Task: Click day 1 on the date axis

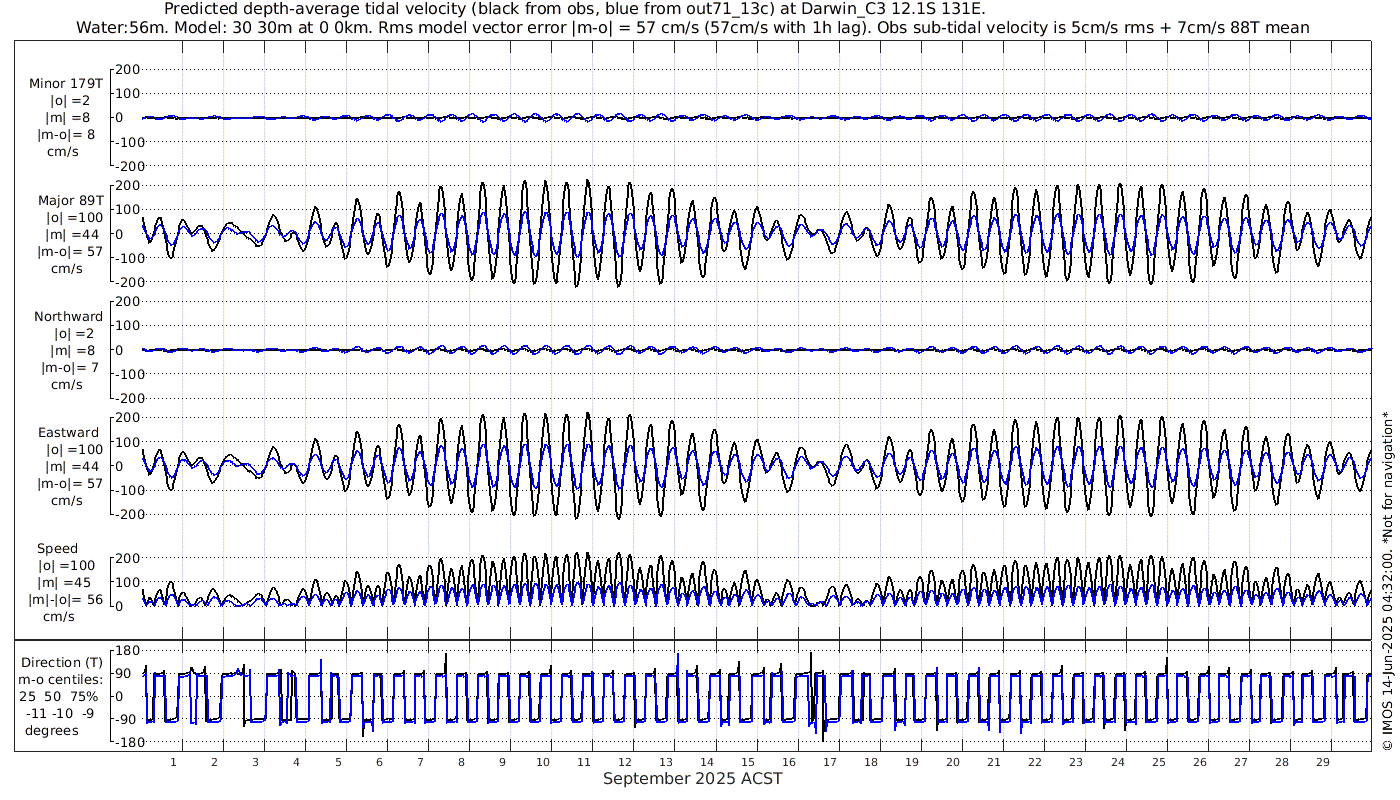Action: click(x=173, y=761)
